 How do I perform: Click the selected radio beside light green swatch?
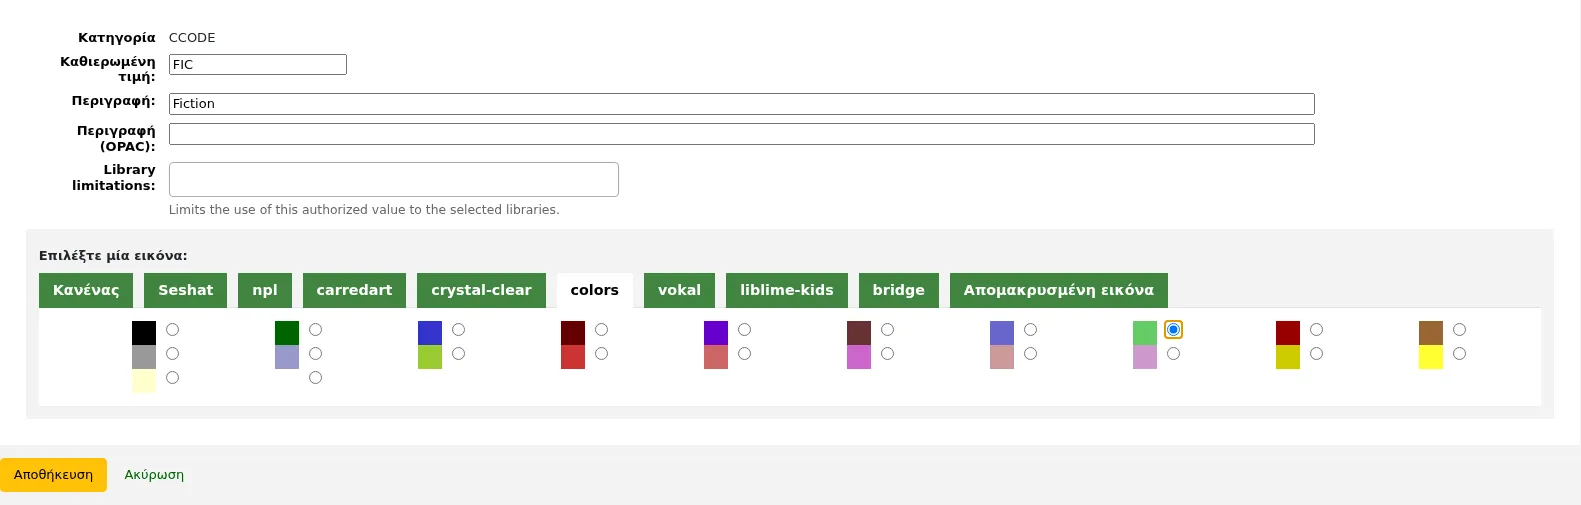[x=1174, y=330]
